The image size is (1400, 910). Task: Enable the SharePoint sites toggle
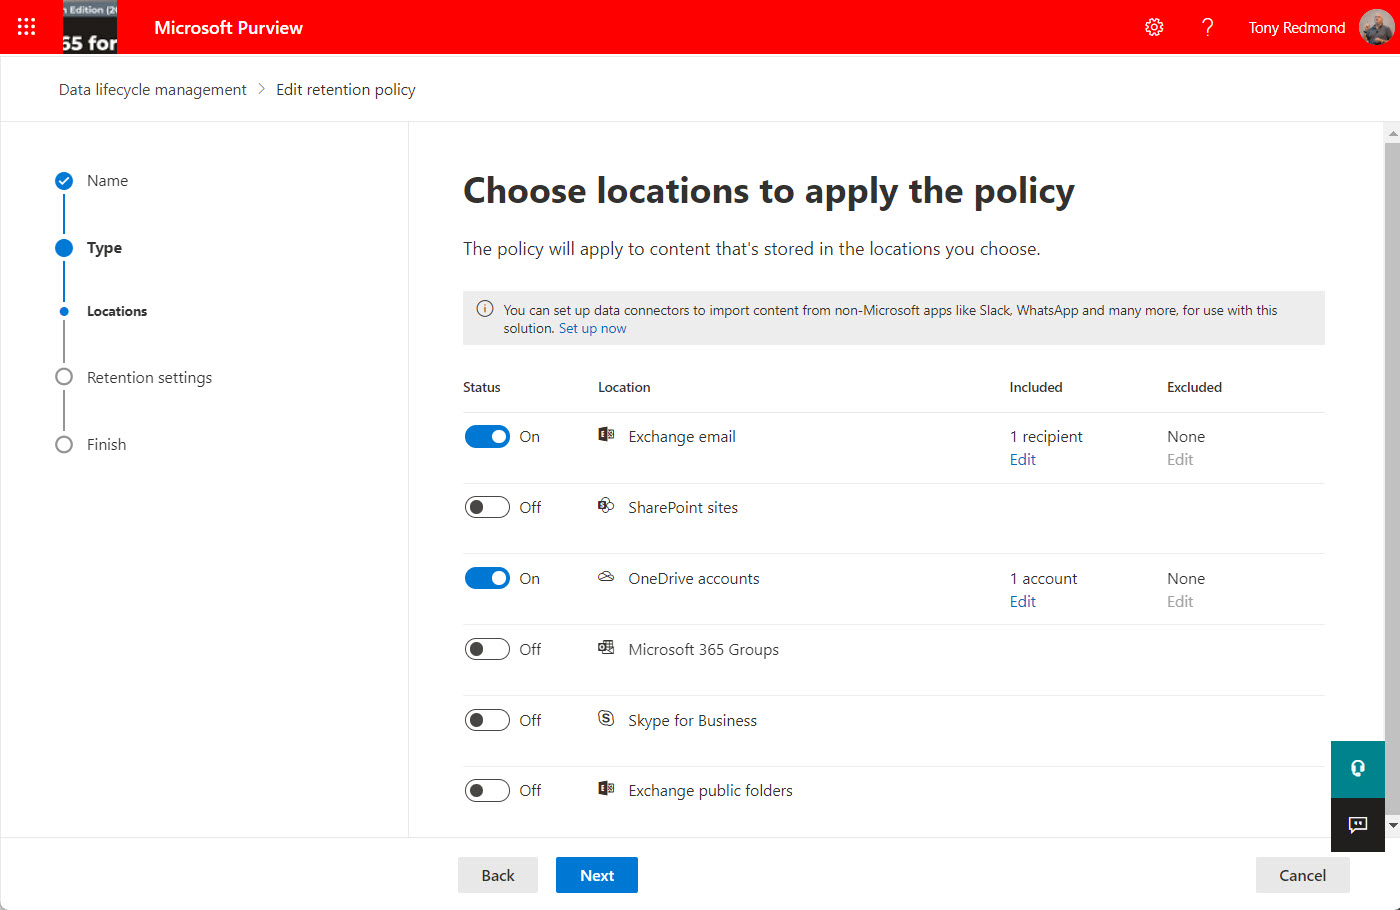pyautogui.click(x=487, y=506)
